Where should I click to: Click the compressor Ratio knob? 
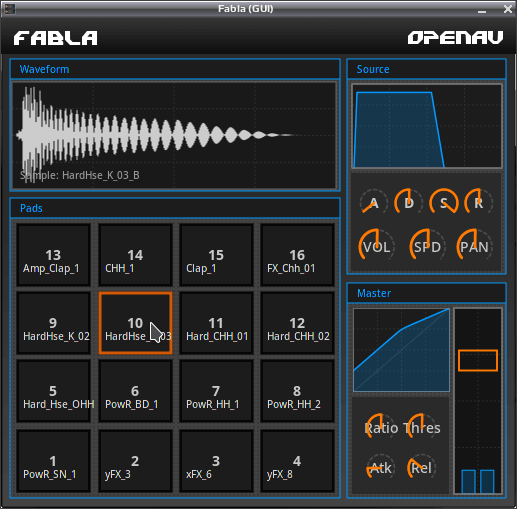381,427
